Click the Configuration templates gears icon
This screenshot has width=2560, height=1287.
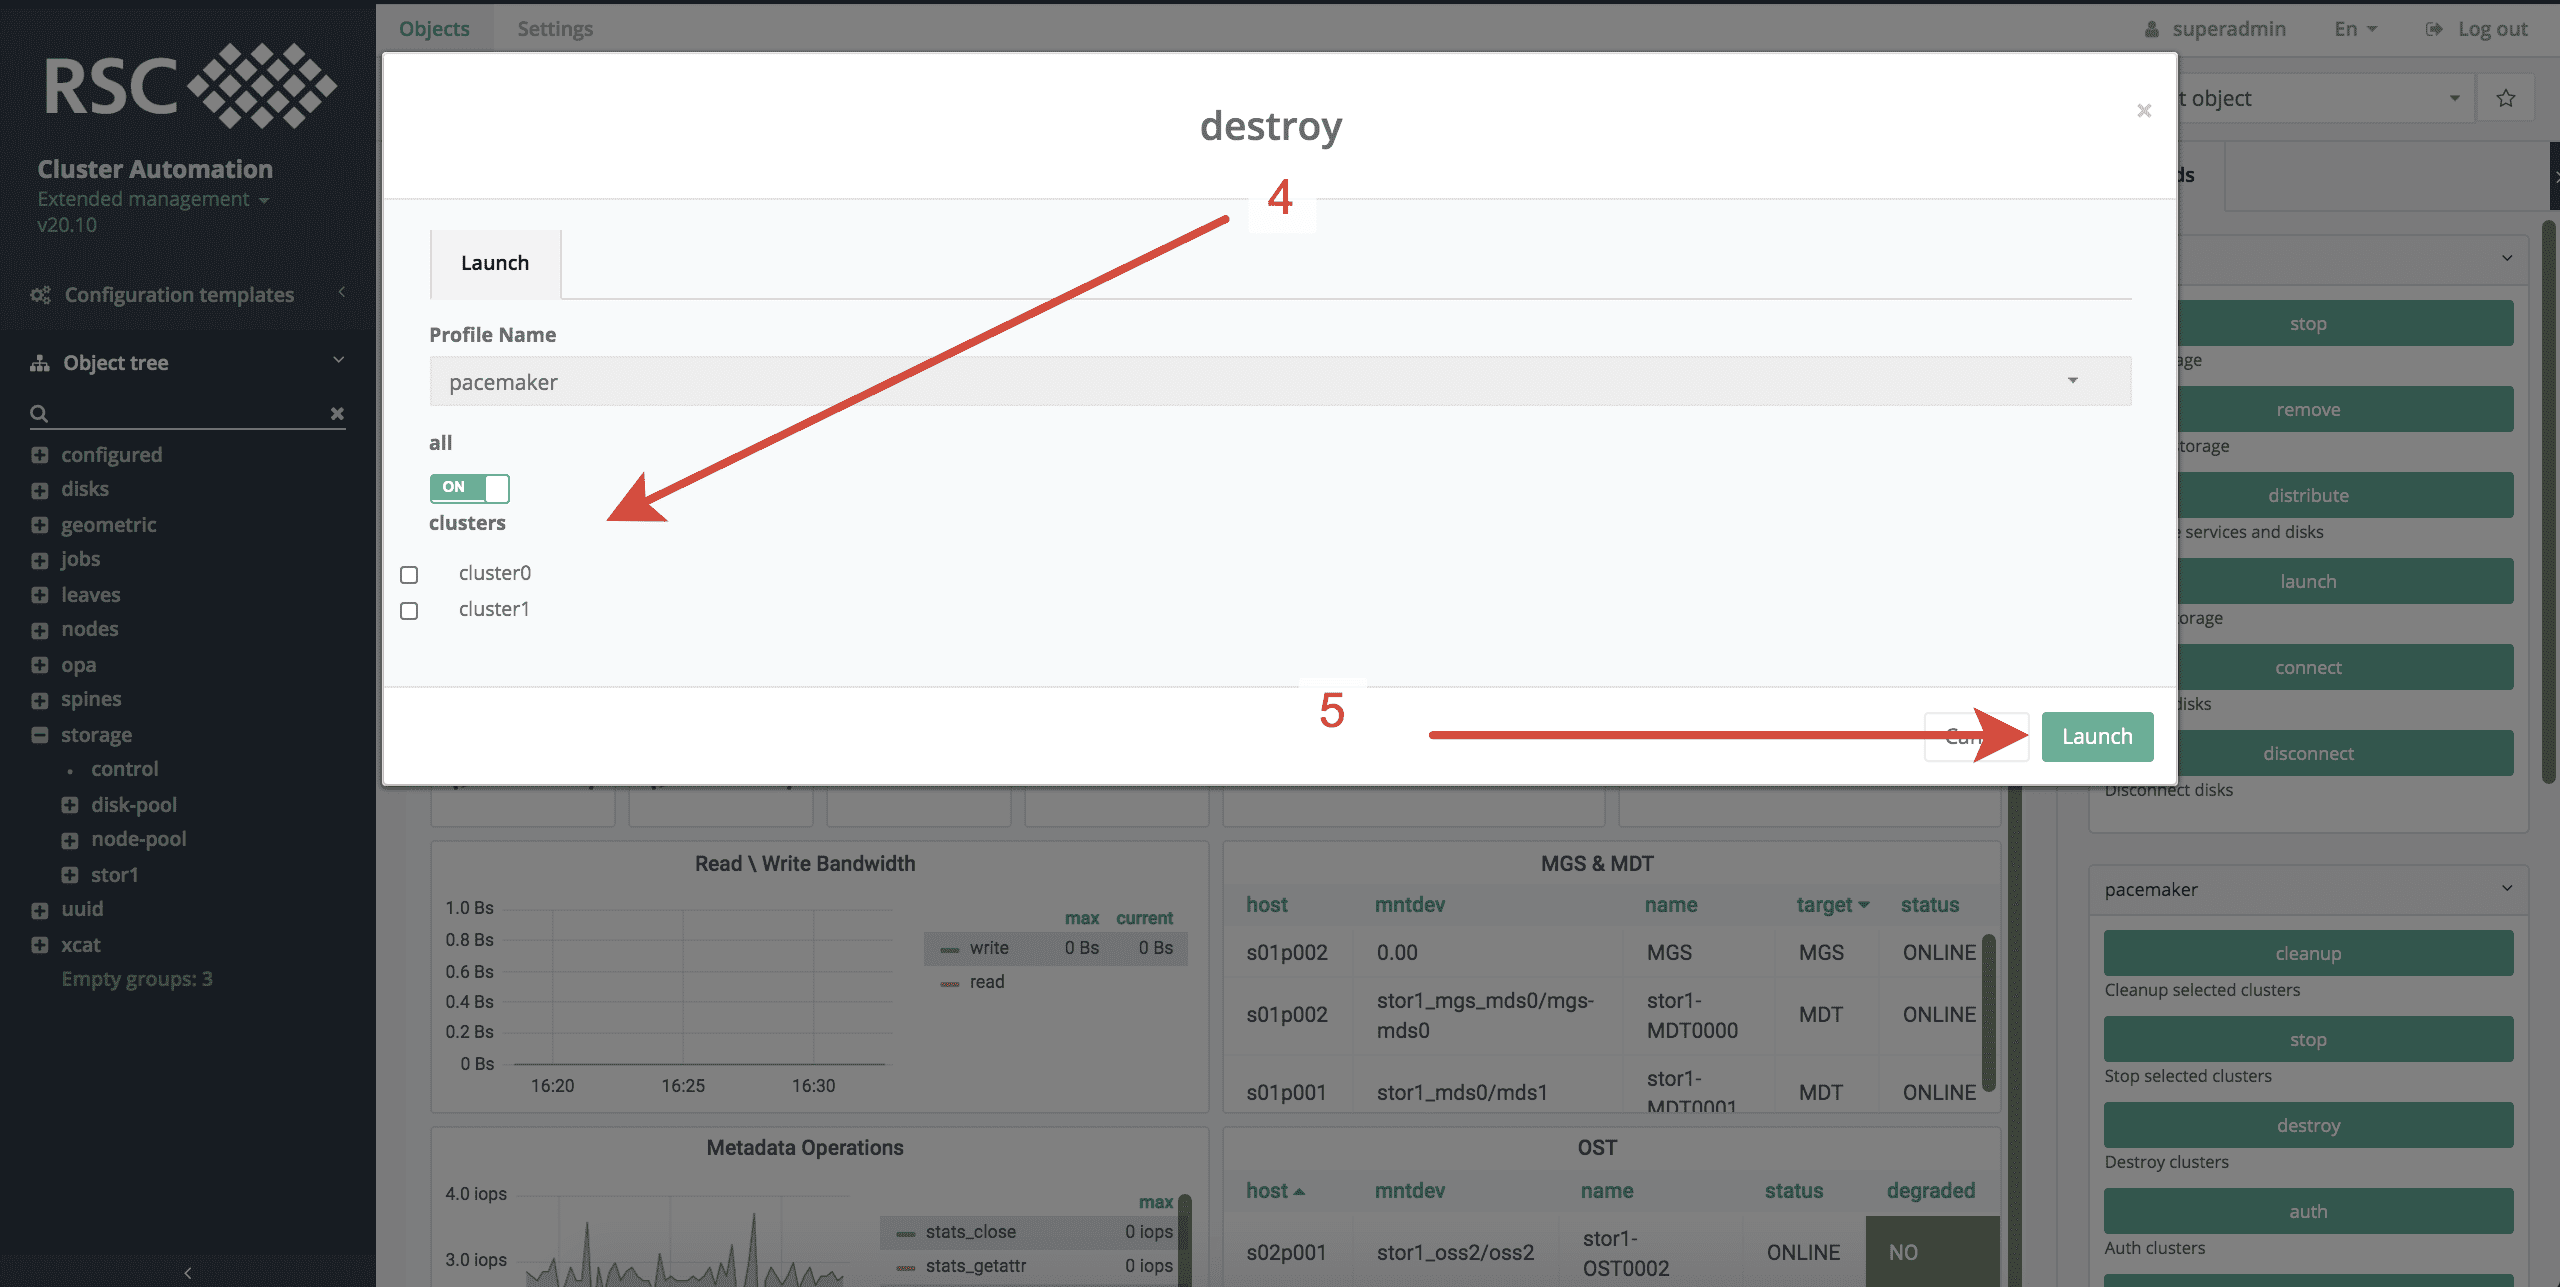(x=41, y=295)
